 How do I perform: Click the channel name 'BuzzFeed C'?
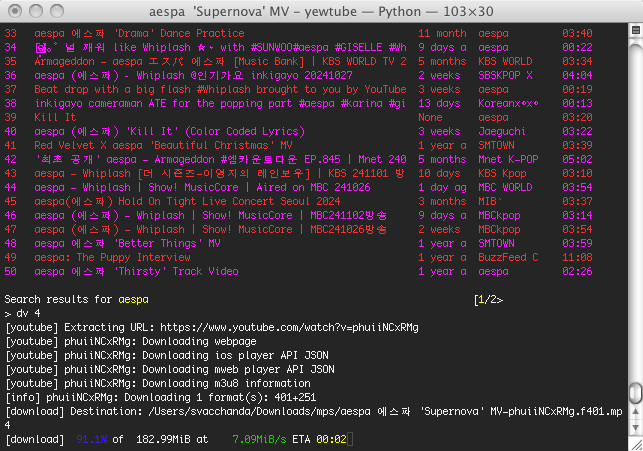click(508, 257)
